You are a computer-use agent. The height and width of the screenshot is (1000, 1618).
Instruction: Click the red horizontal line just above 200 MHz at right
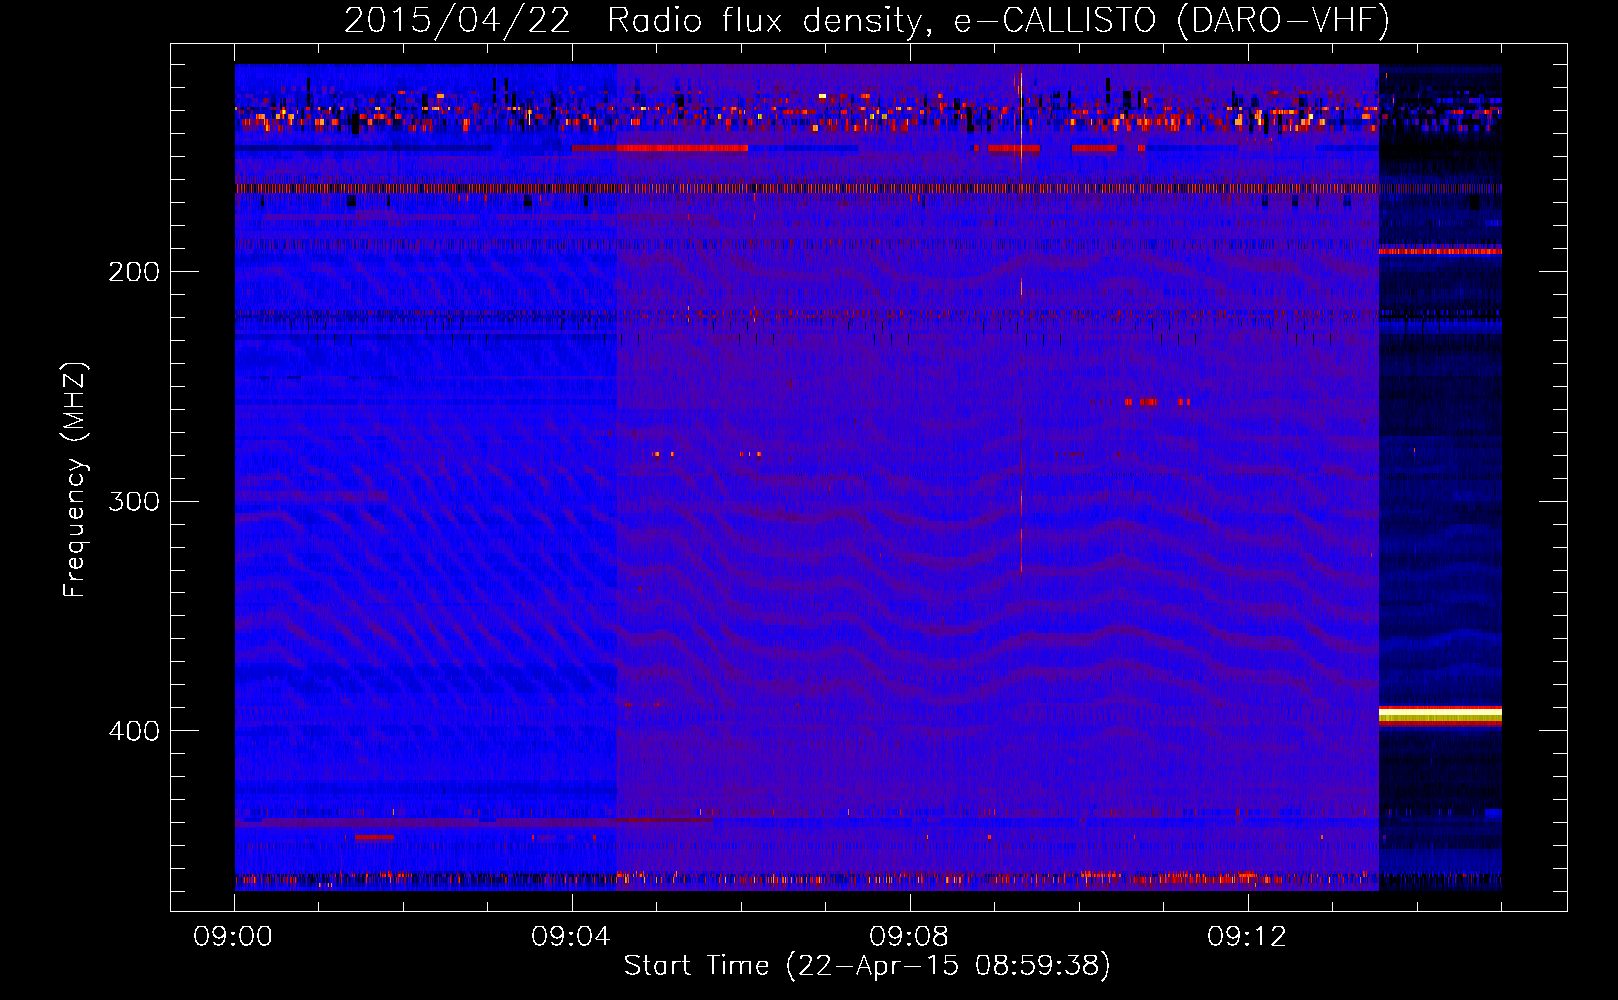[1440, 251]
